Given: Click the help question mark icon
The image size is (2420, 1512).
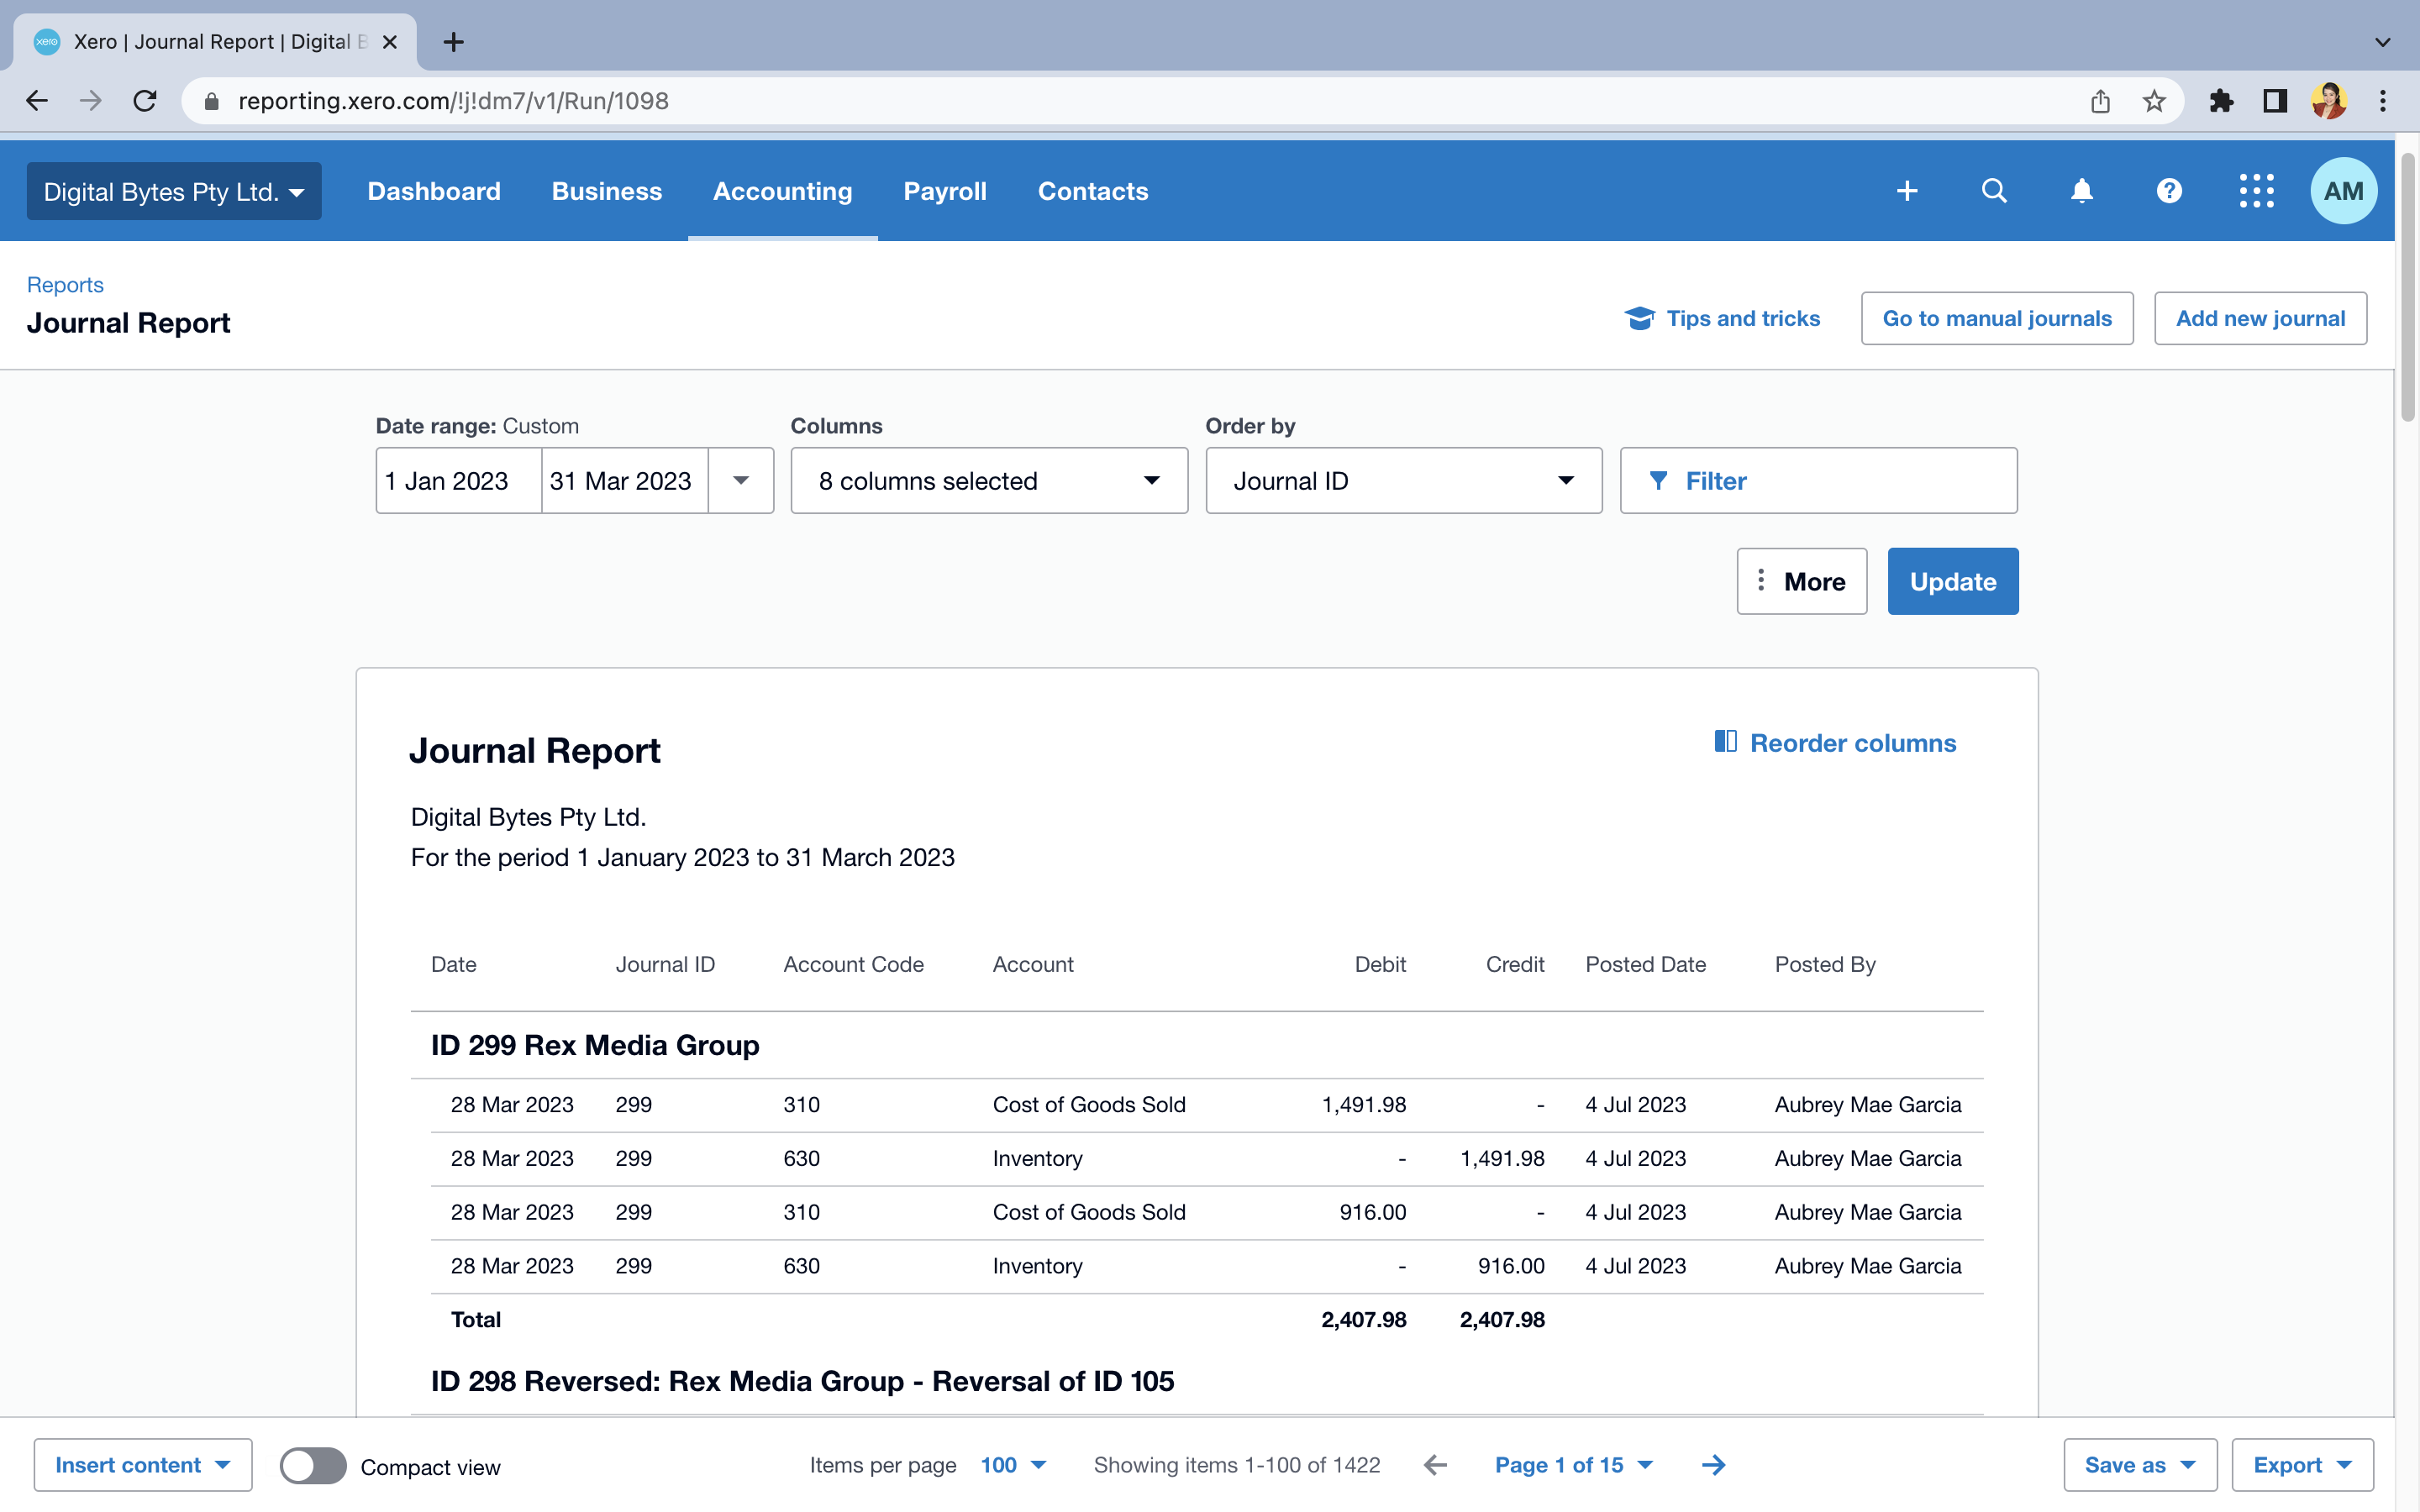Looking at the screenshot, I should [x=2169, y=191].
